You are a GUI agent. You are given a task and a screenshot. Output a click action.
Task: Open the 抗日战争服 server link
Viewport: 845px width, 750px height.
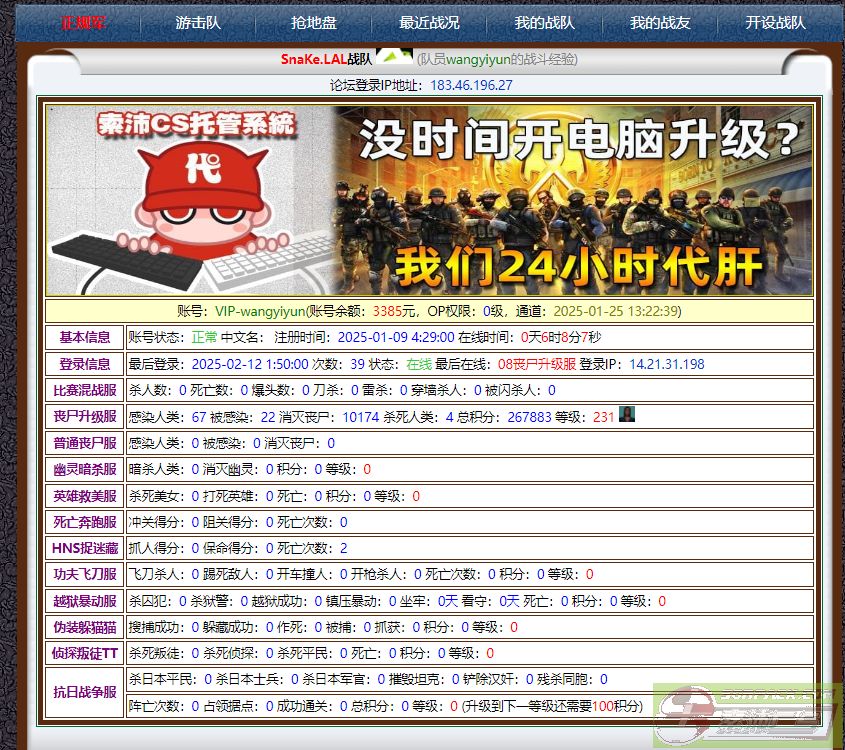click(x=85, y=692)
